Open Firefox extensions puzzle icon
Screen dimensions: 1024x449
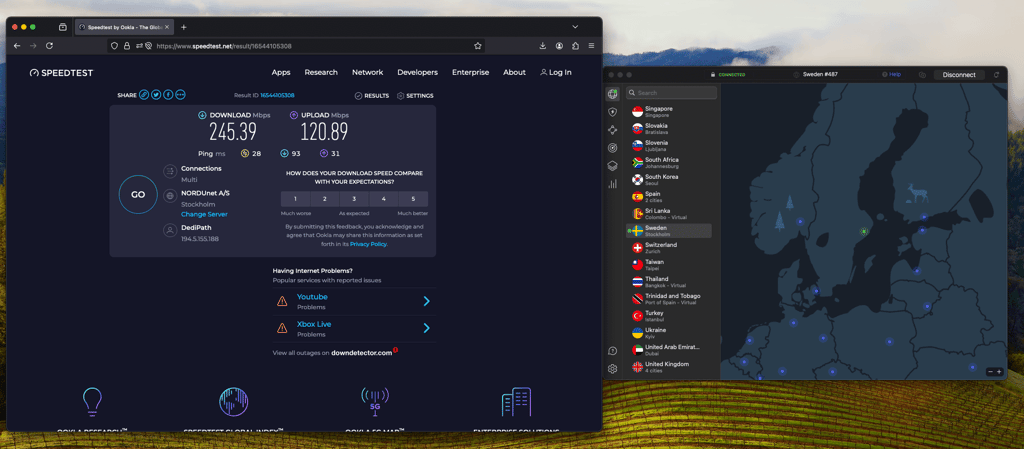[x=575, y=46]
